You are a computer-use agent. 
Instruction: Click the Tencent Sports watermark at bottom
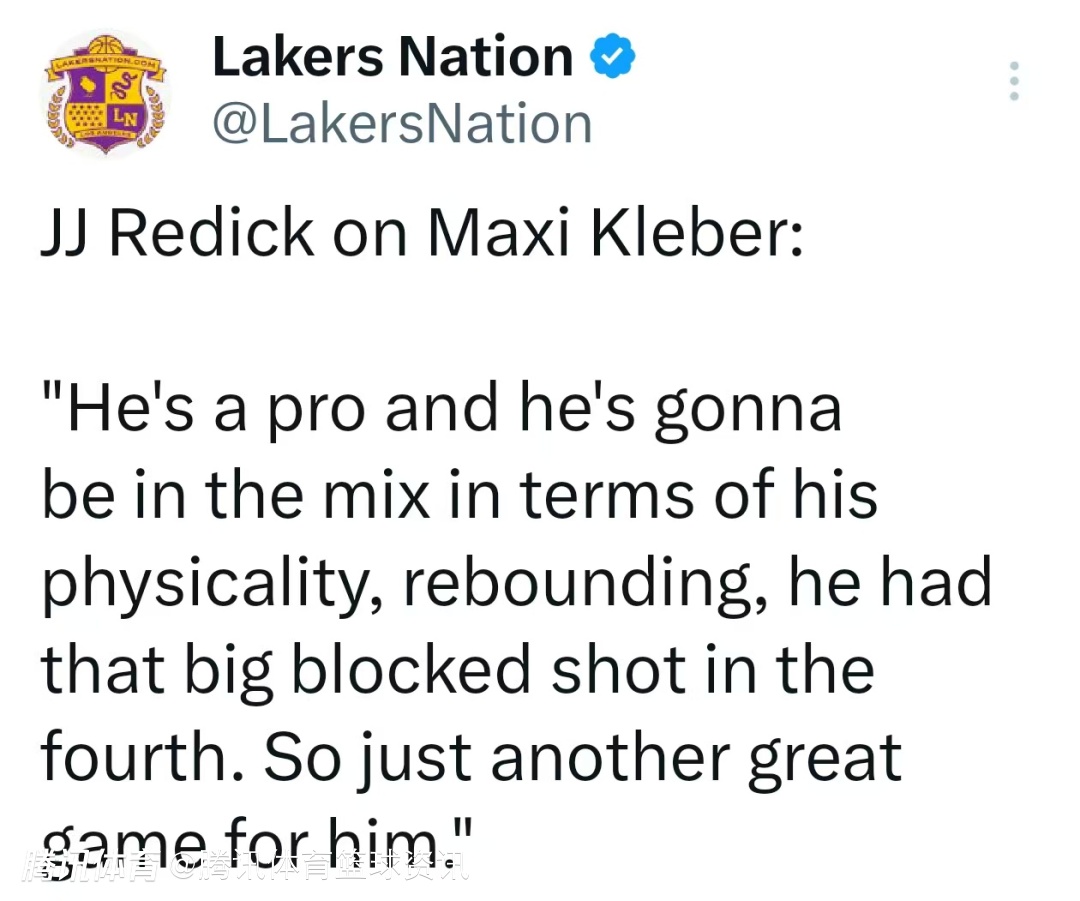(x=243, y=865)
